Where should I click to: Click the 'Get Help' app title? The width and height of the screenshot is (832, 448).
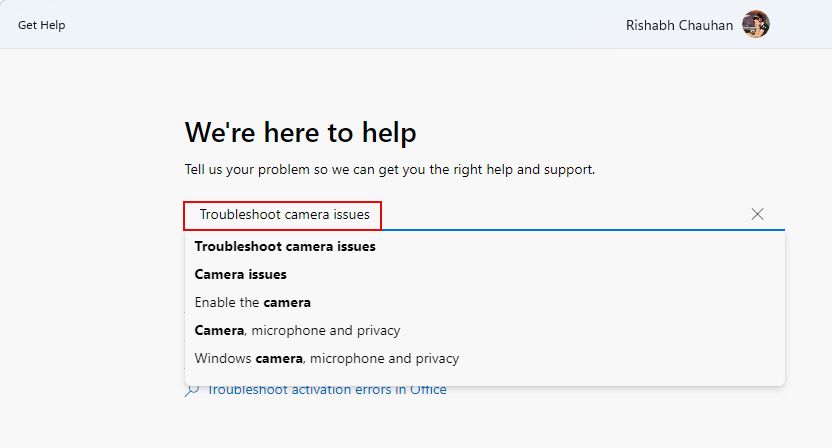click(x=41, y=25)
